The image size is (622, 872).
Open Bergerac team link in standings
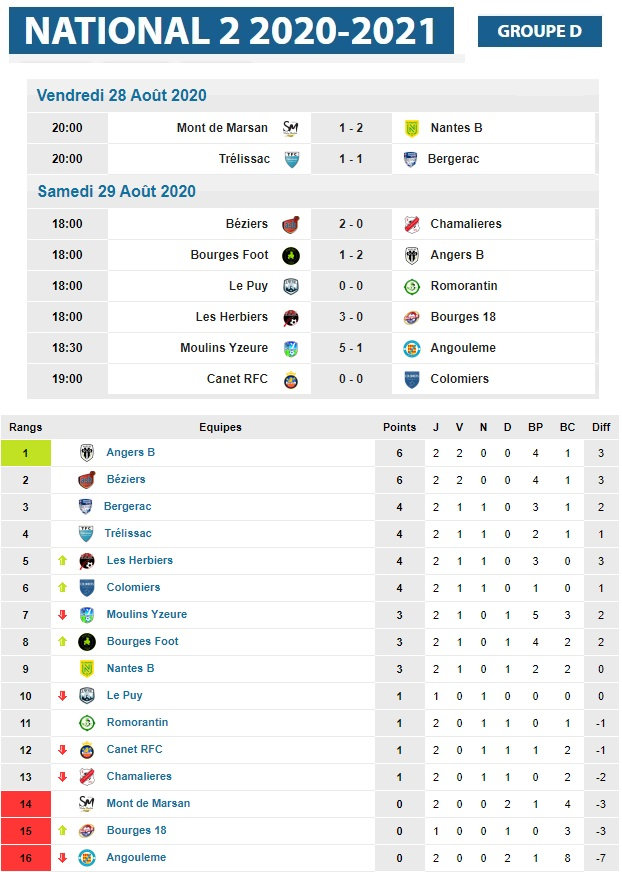[x=127, y=507]
